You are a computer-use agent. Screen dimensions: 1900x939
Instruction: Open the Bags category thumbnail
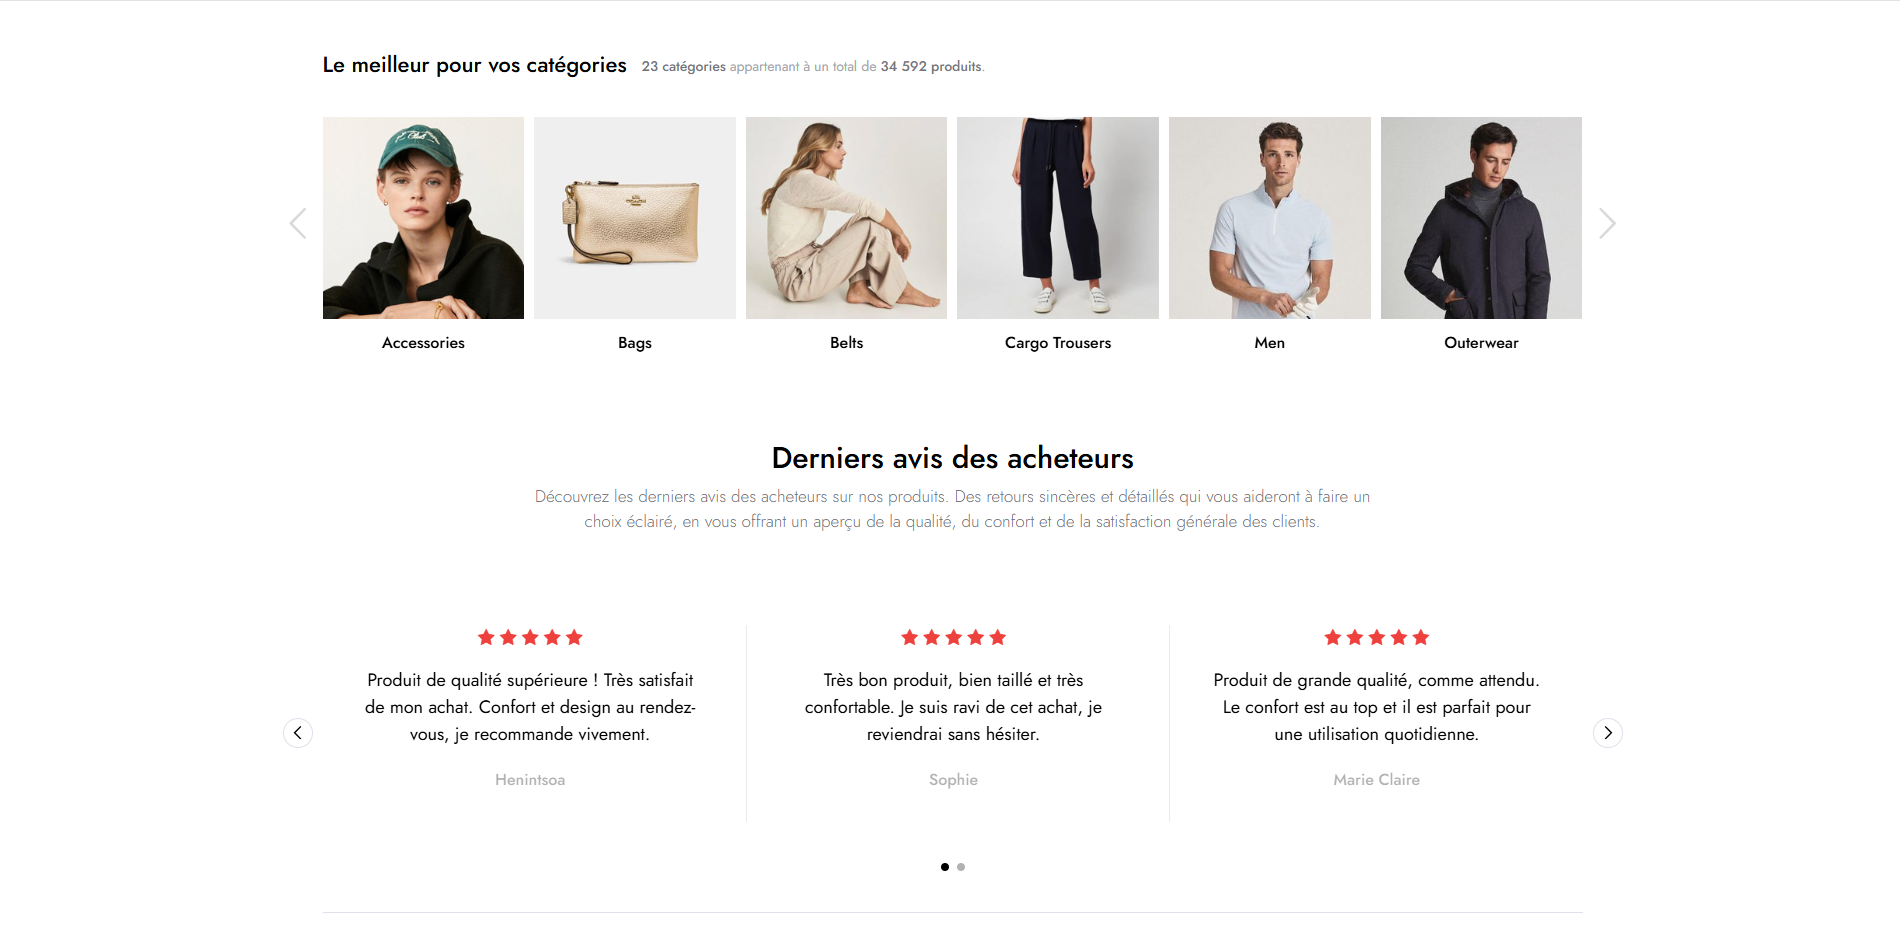[x=635, y=218]
